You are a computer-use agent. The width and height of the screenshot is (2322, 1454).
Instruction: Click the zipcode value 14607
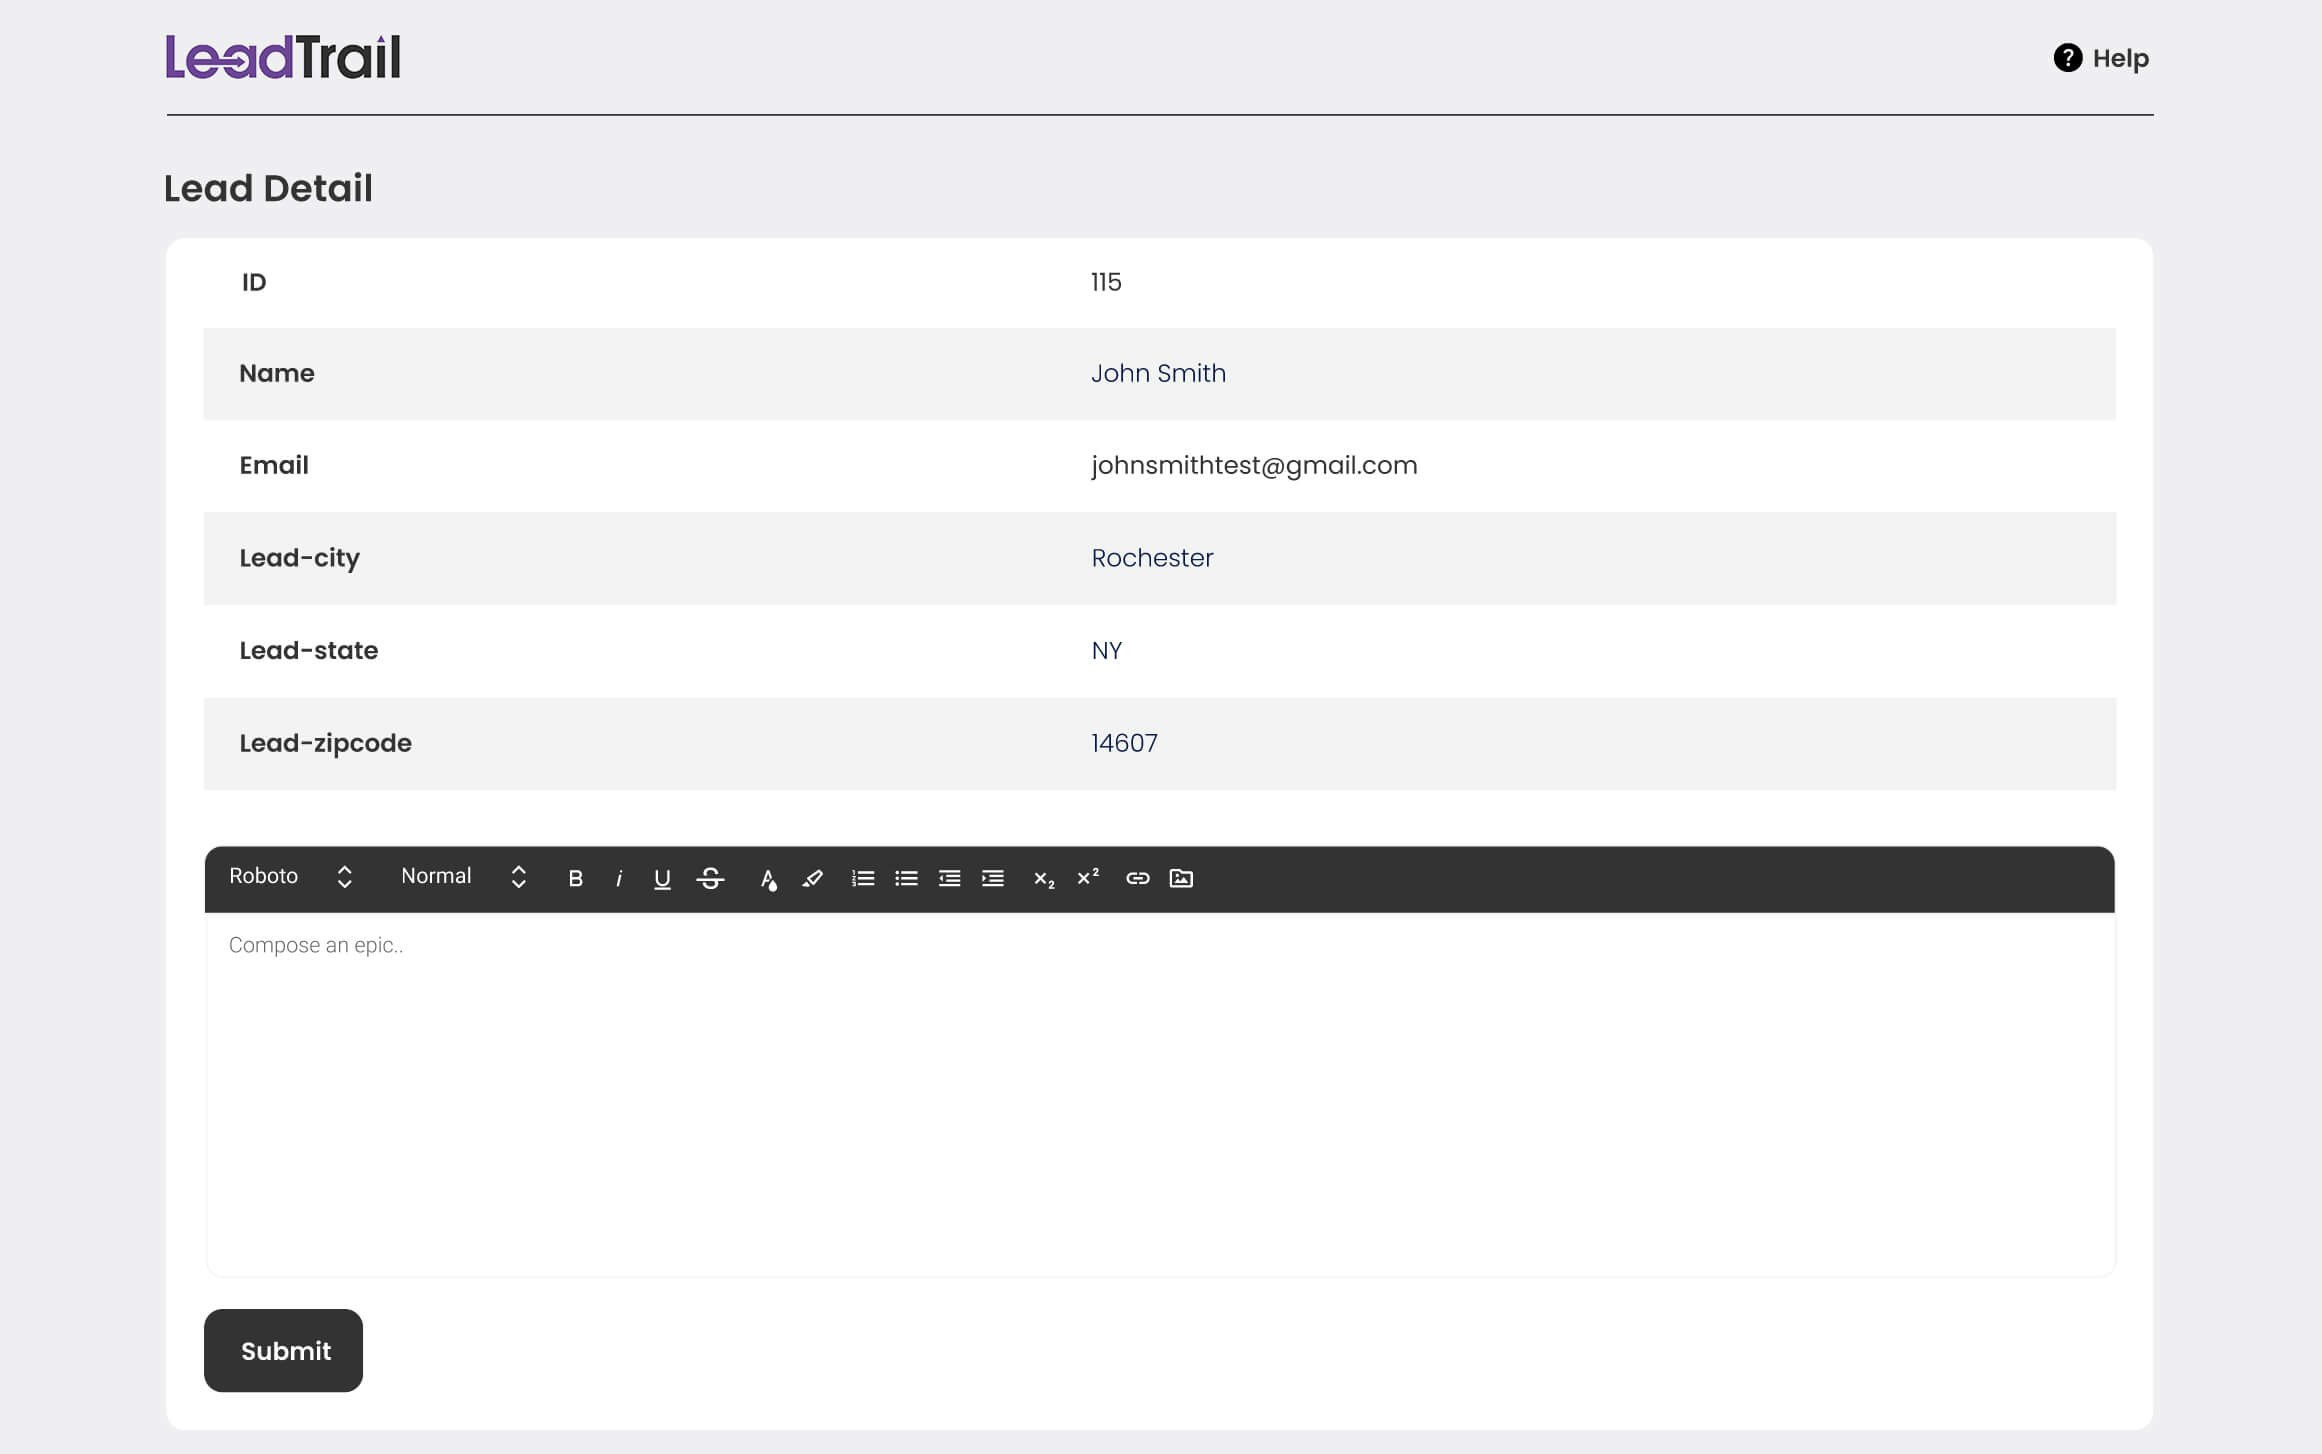(x=1124, y=743)
